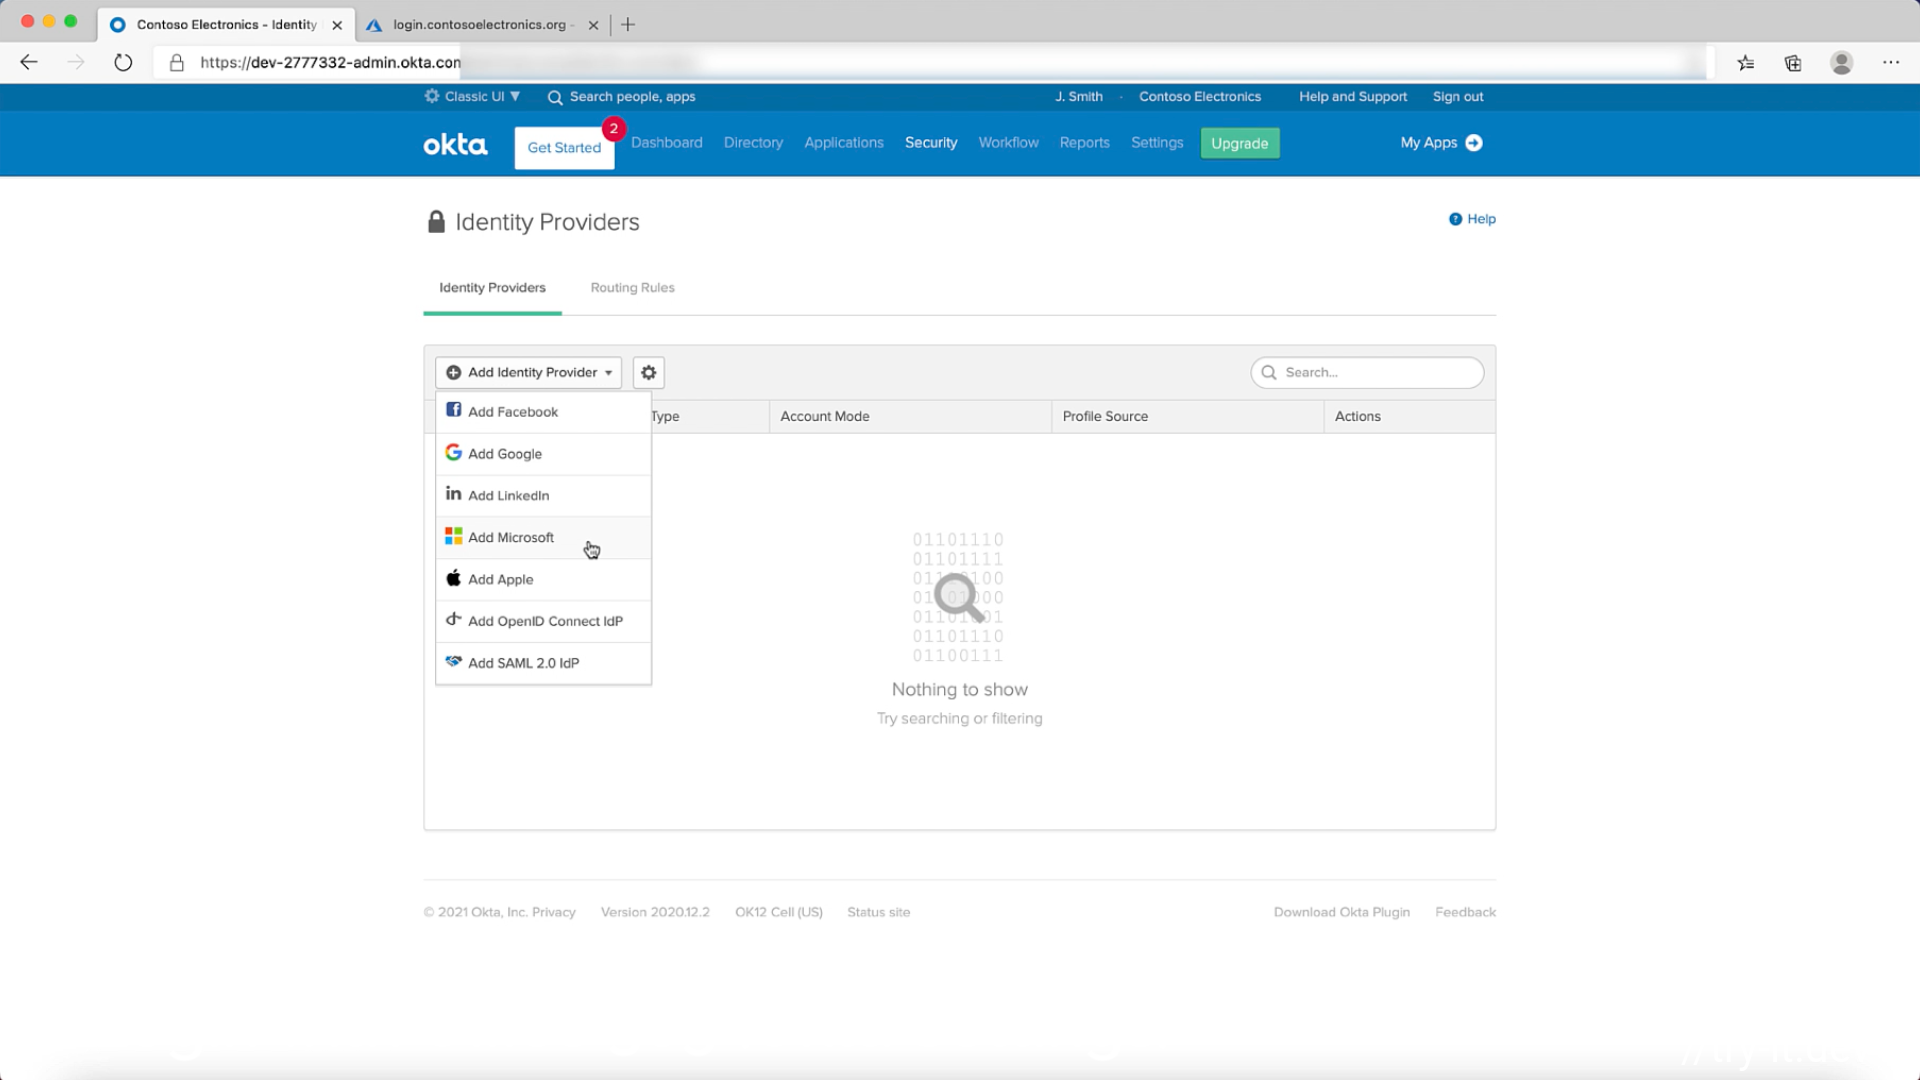Open the browser profile avatar icon

pyautogui.click(x=1841, y=62)
